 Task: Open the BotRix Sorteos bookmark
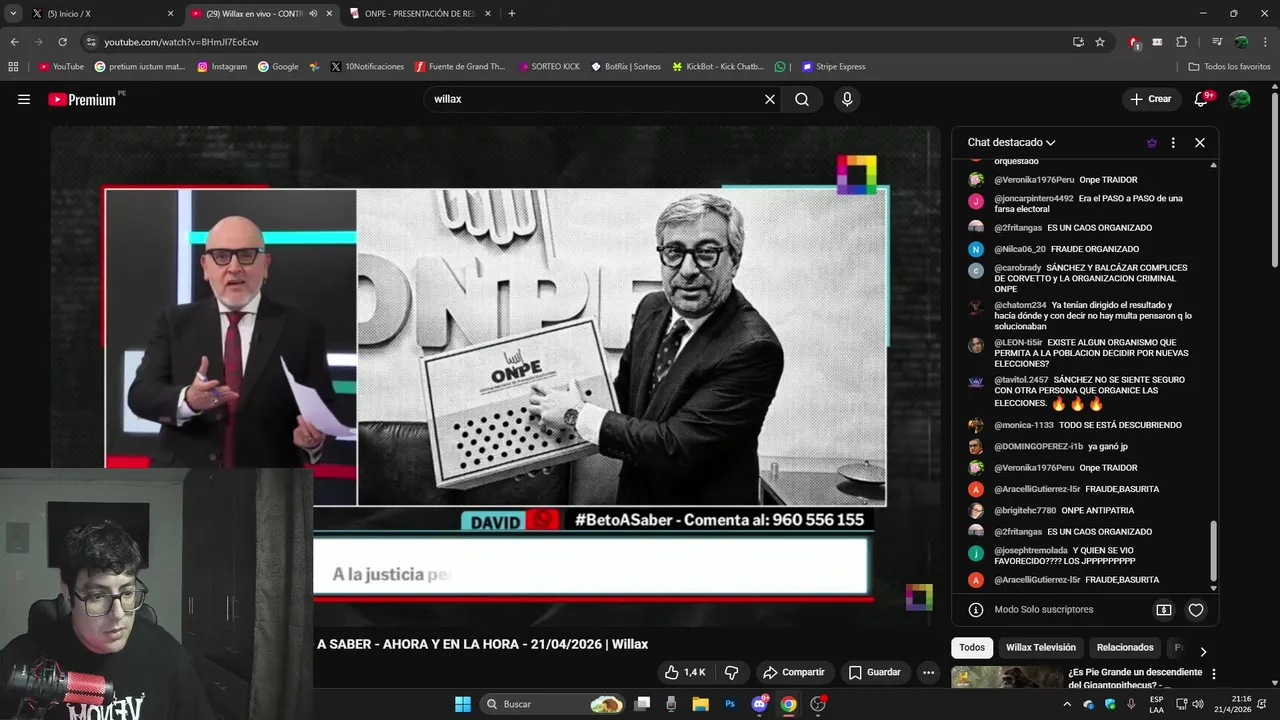625,67
